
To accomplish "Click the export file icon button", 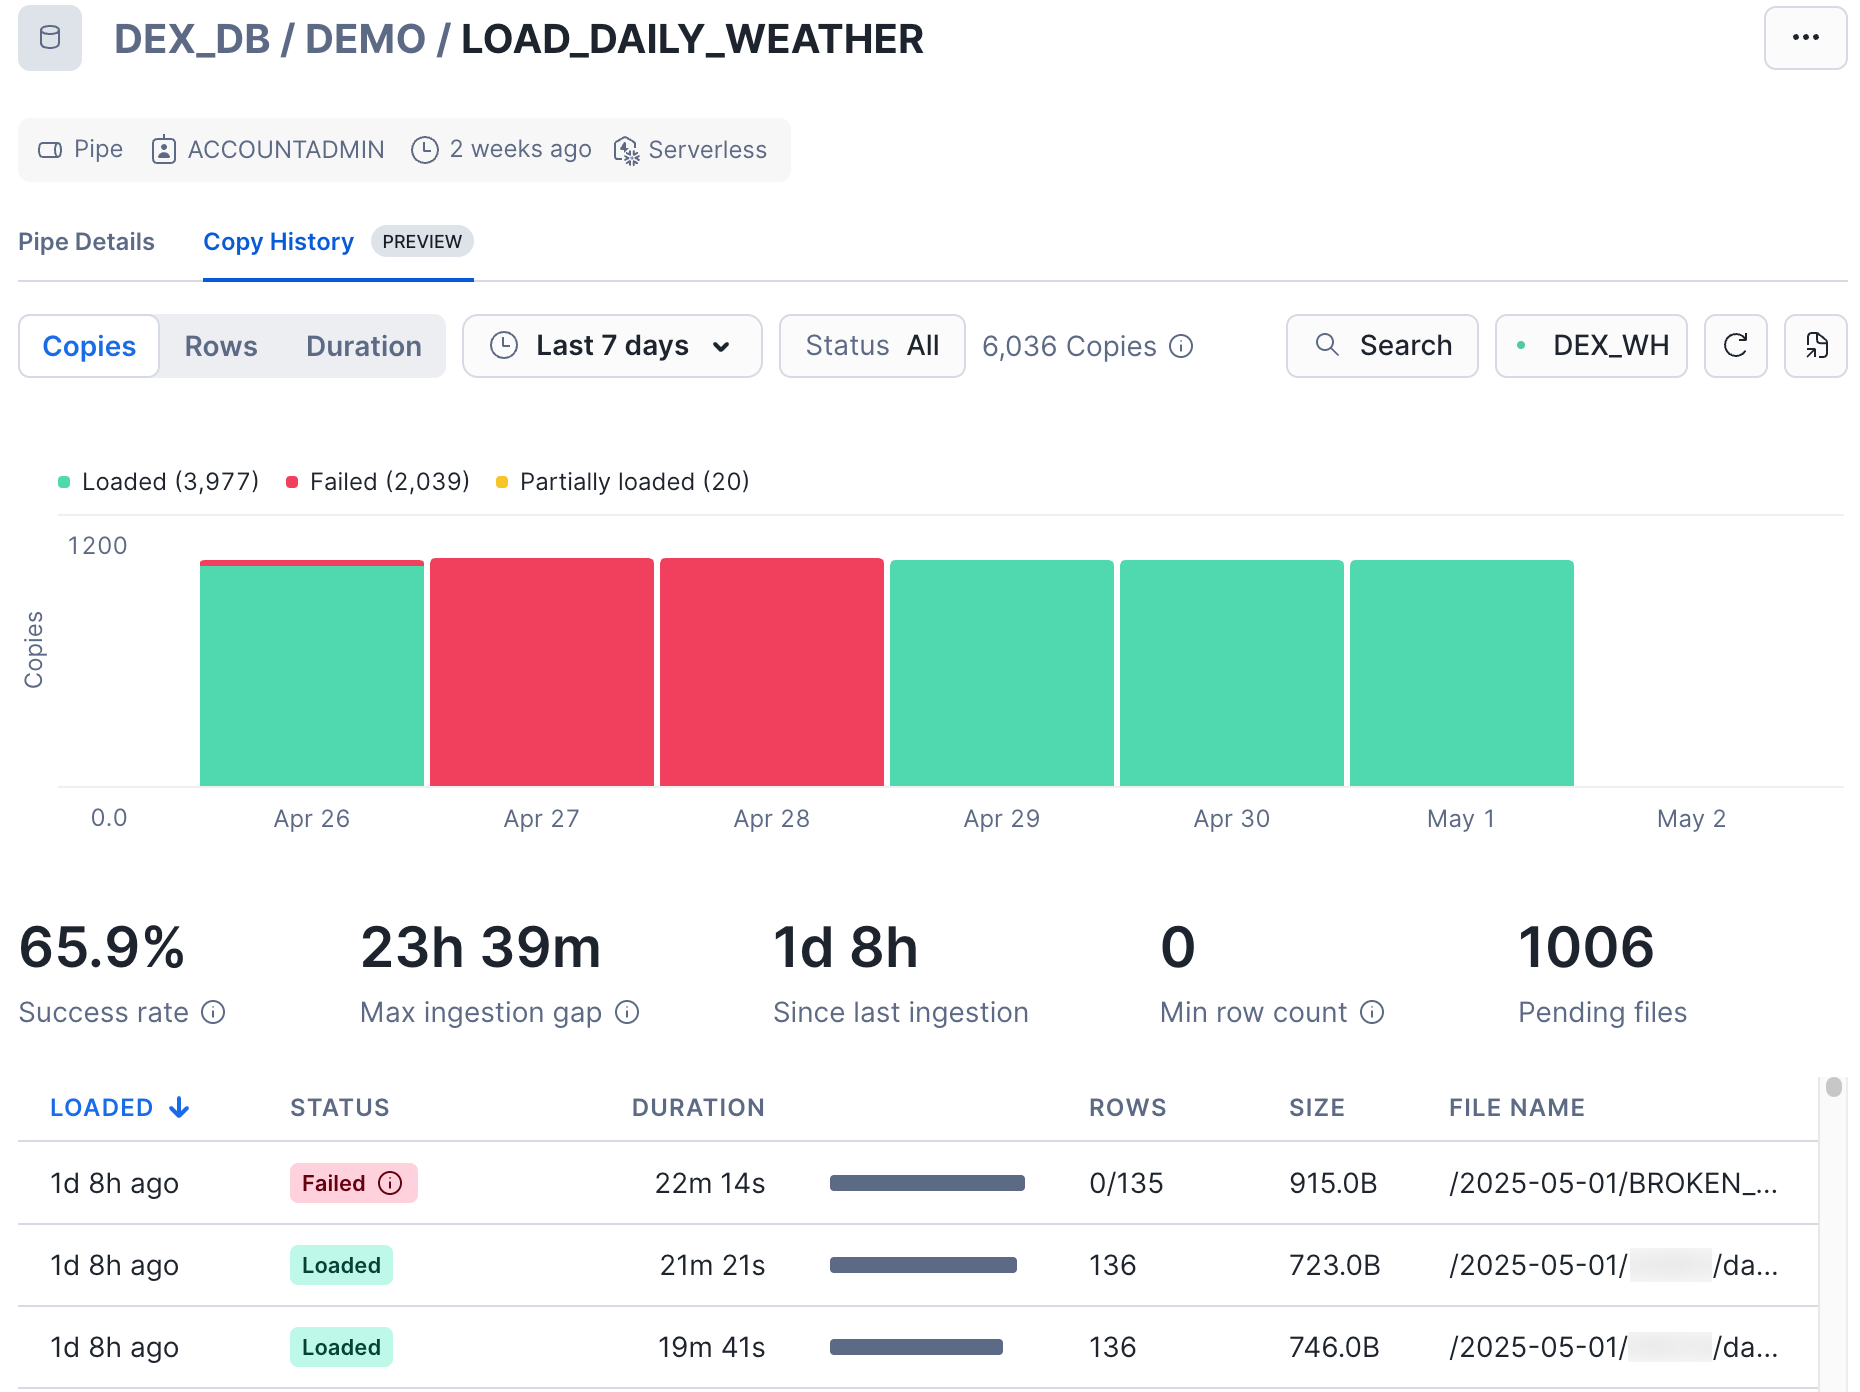I will 1815,346.
